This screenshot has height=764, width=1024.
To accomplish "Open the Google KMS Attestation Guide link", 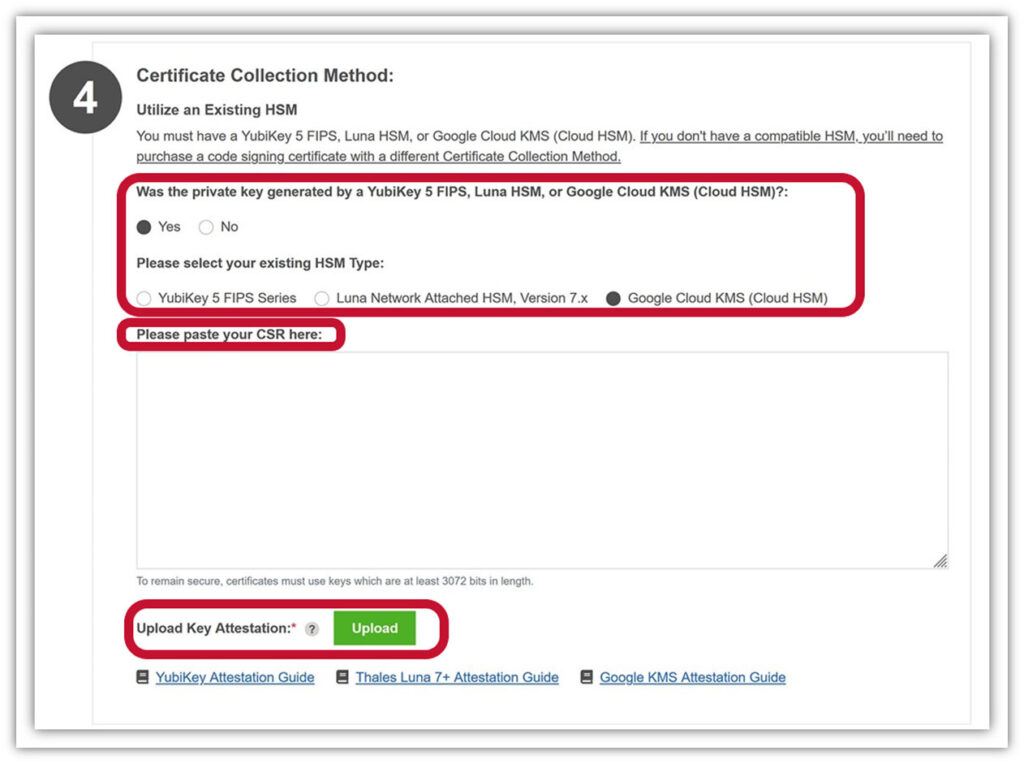I will pyautogui.click(x=693, y=678).
